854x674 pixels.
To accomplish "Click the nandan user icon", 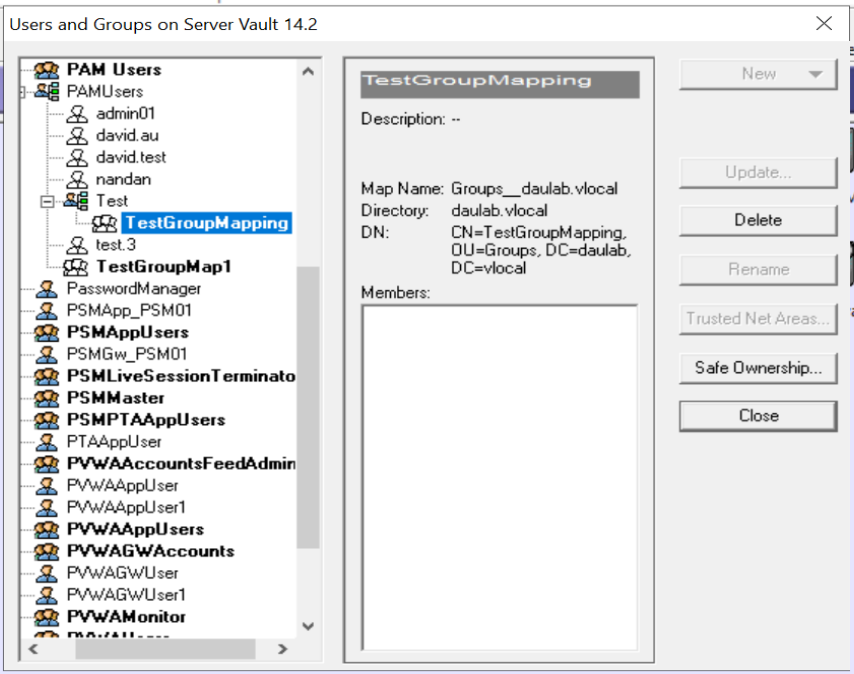I will (77, 179).
